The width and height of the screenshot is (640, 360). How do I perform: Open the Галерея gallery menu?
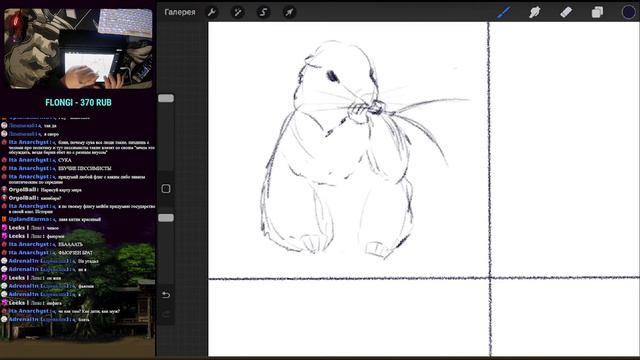tap(180, 12)
